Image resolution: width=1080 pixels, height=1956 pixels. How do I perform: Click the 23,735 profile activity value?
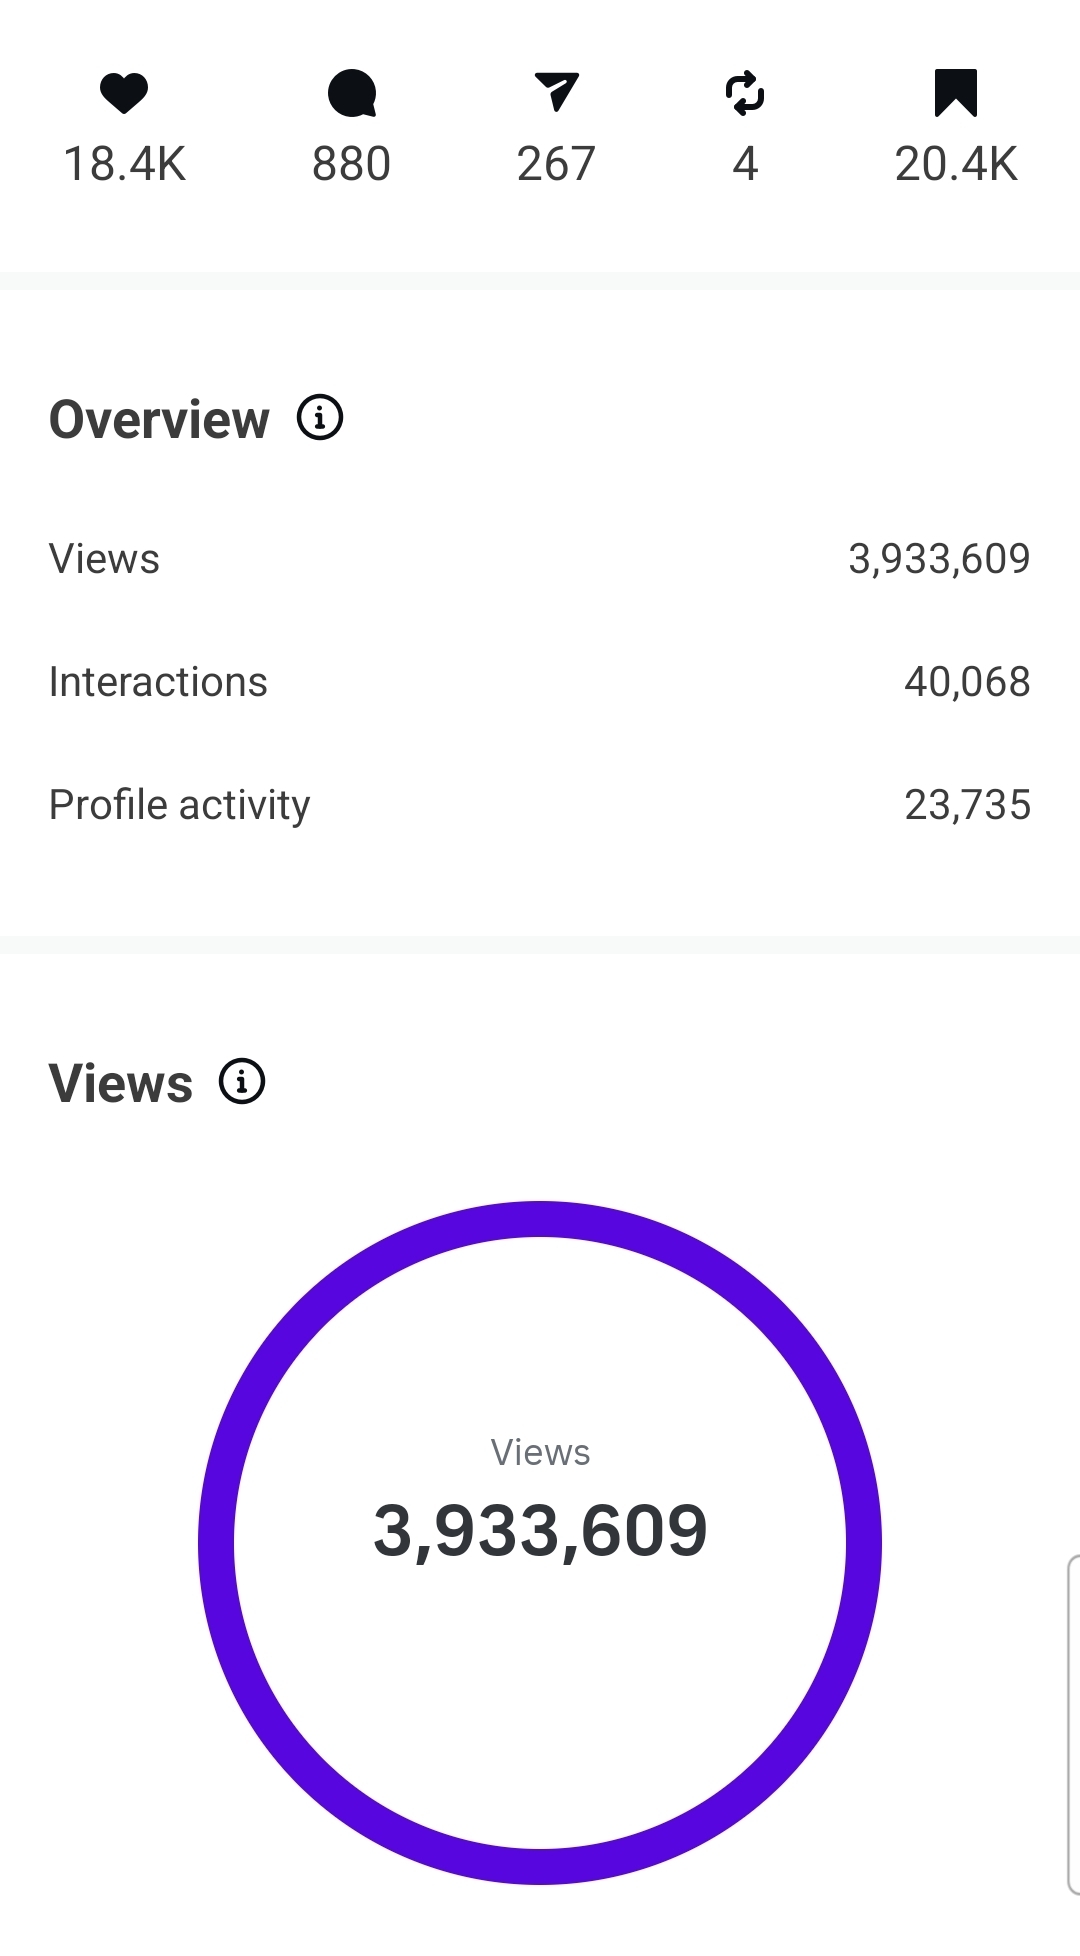click(x=966, y=805)
